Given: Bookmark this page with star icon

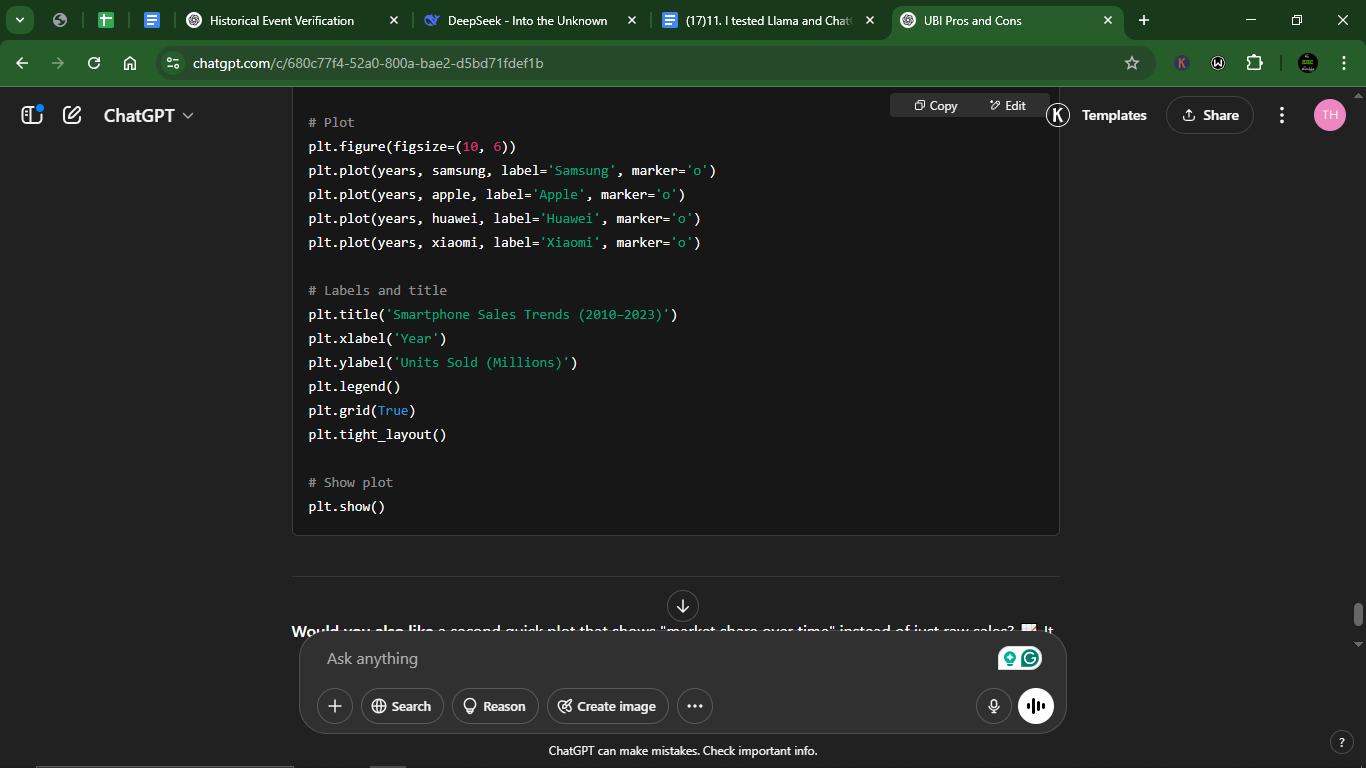Looking at the screenshot, I should pyautogui.click(x=1132, y=63).
